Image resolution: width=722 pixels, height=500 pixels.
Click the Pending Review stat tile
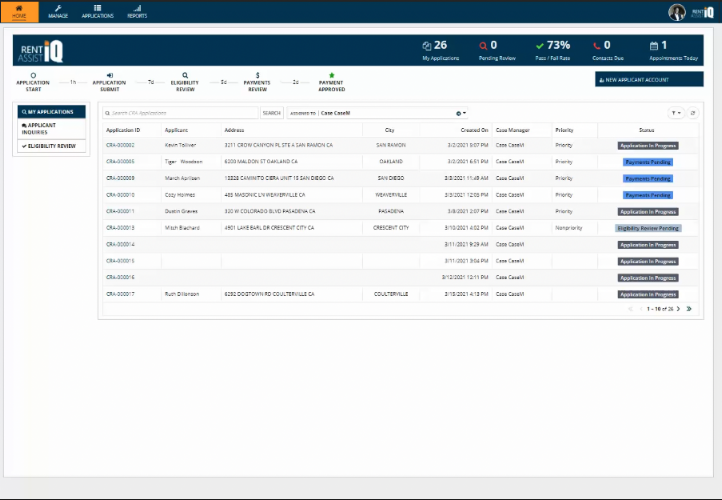488,50
